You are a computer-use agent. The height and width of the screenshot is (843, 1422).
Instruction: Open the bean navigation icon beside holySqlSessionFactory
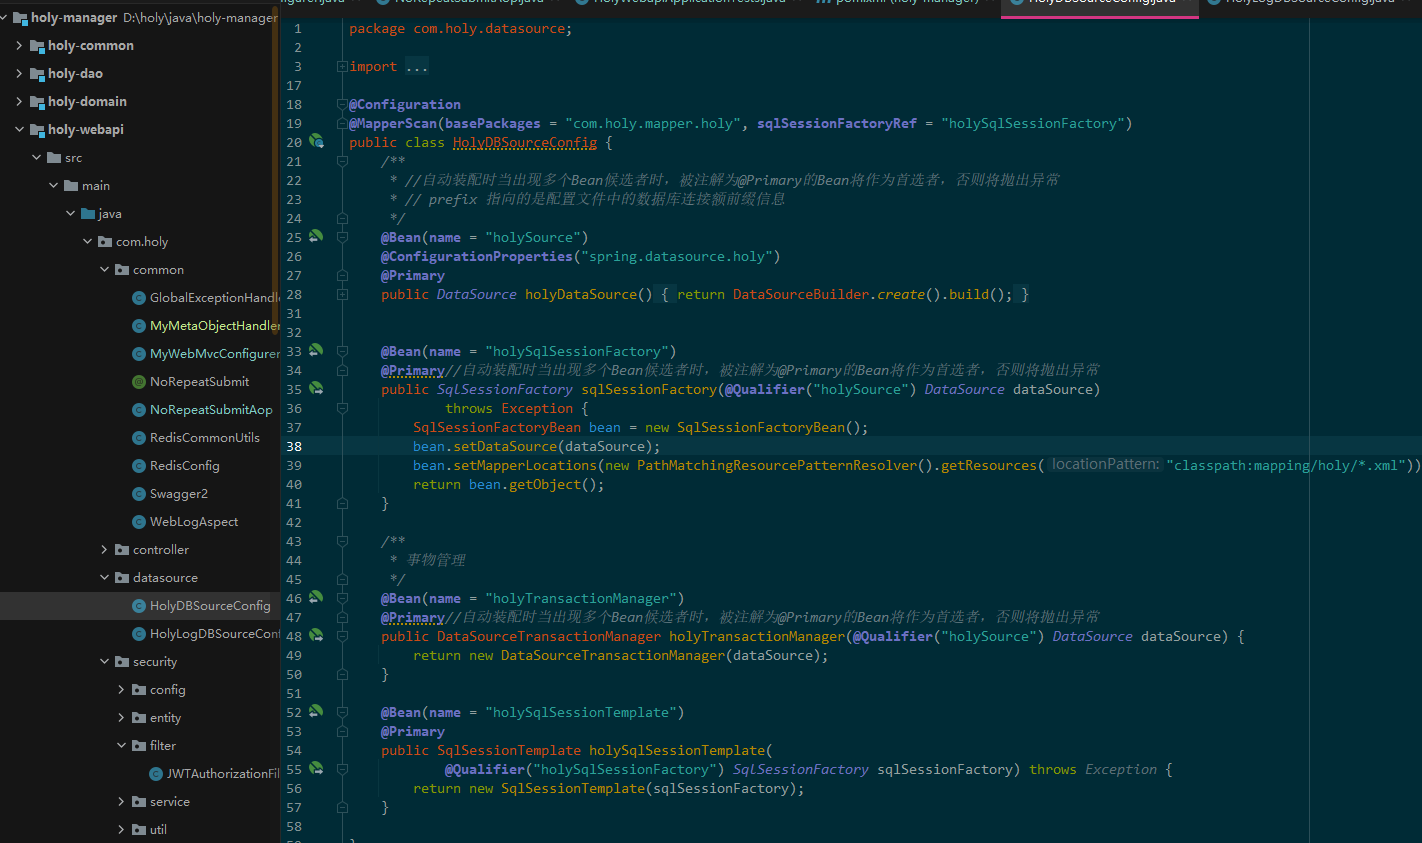tap(317, 351)
